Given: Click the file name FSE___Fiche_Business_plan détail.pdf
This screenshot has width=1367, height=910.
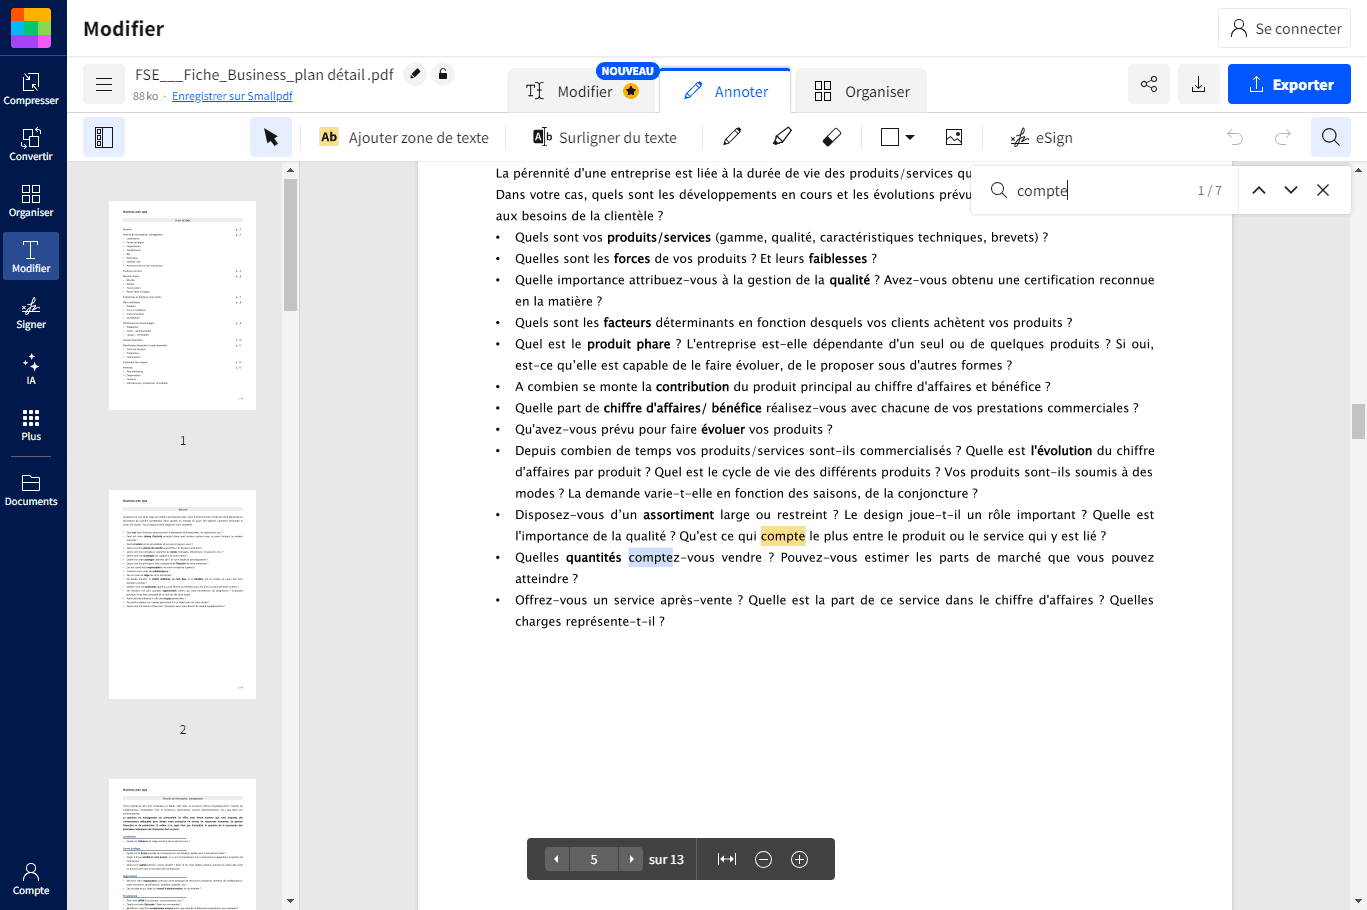Looking at the screenshot, I should point(264,74).
